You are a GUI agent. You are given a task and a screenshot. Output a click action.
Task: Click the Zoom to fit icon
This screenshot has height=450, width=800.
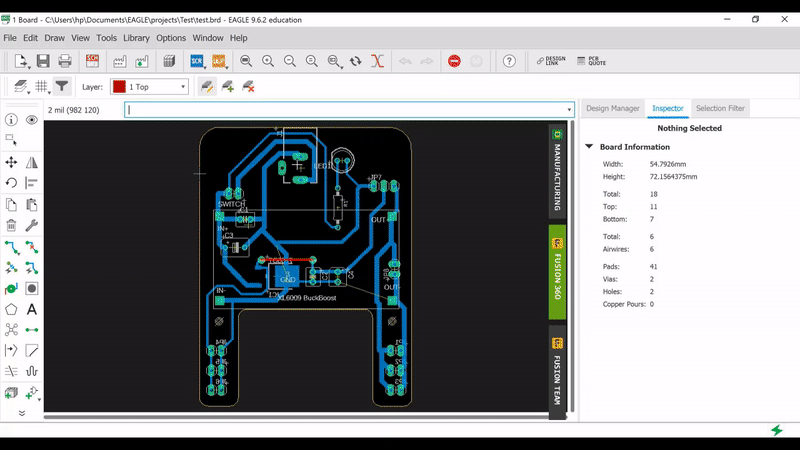[x=246, y=61]
